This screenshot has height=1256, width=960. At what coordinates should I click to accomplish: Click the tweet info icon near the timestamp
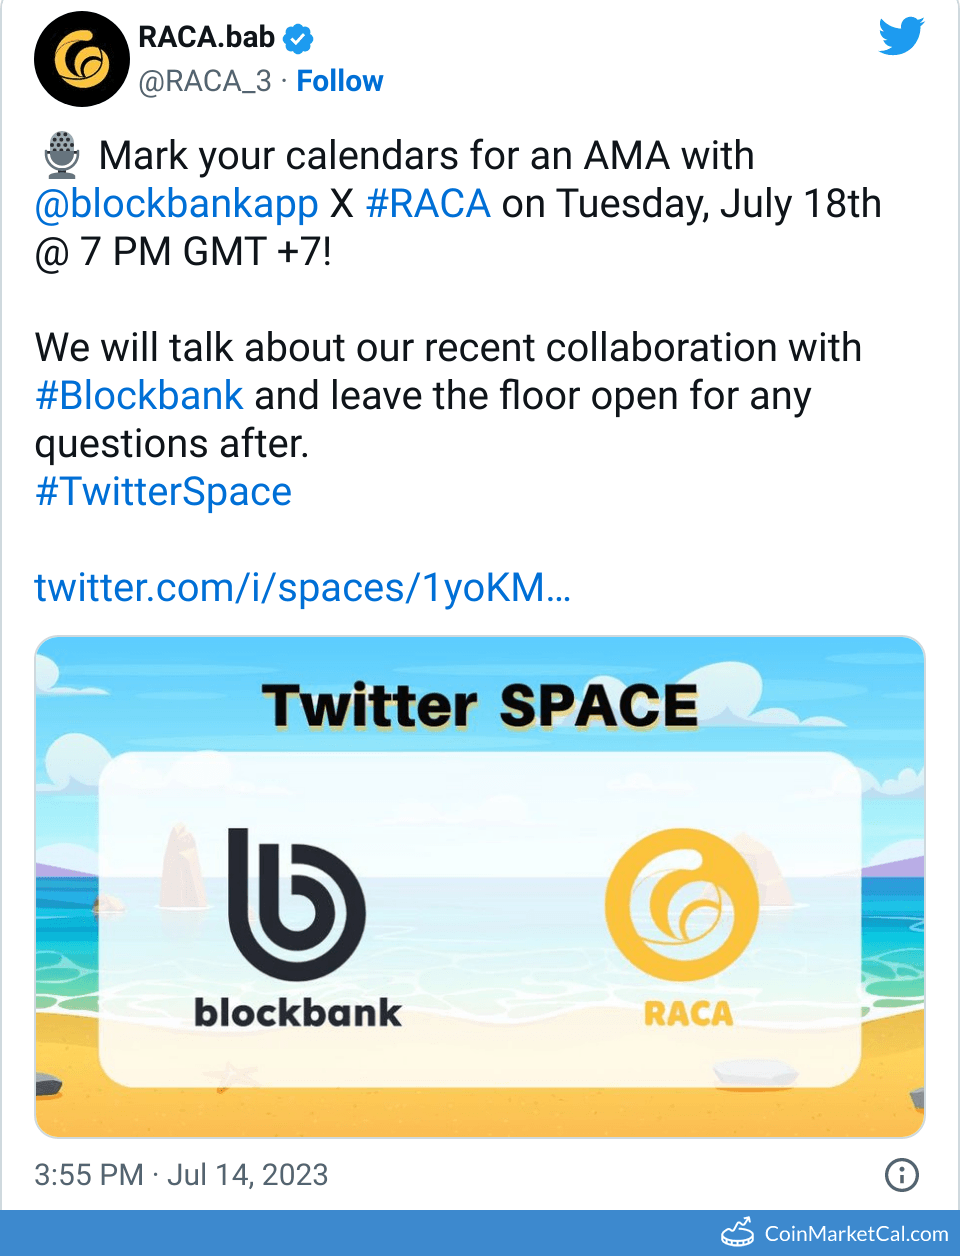pyautogui.click(x=902, y=1177)
